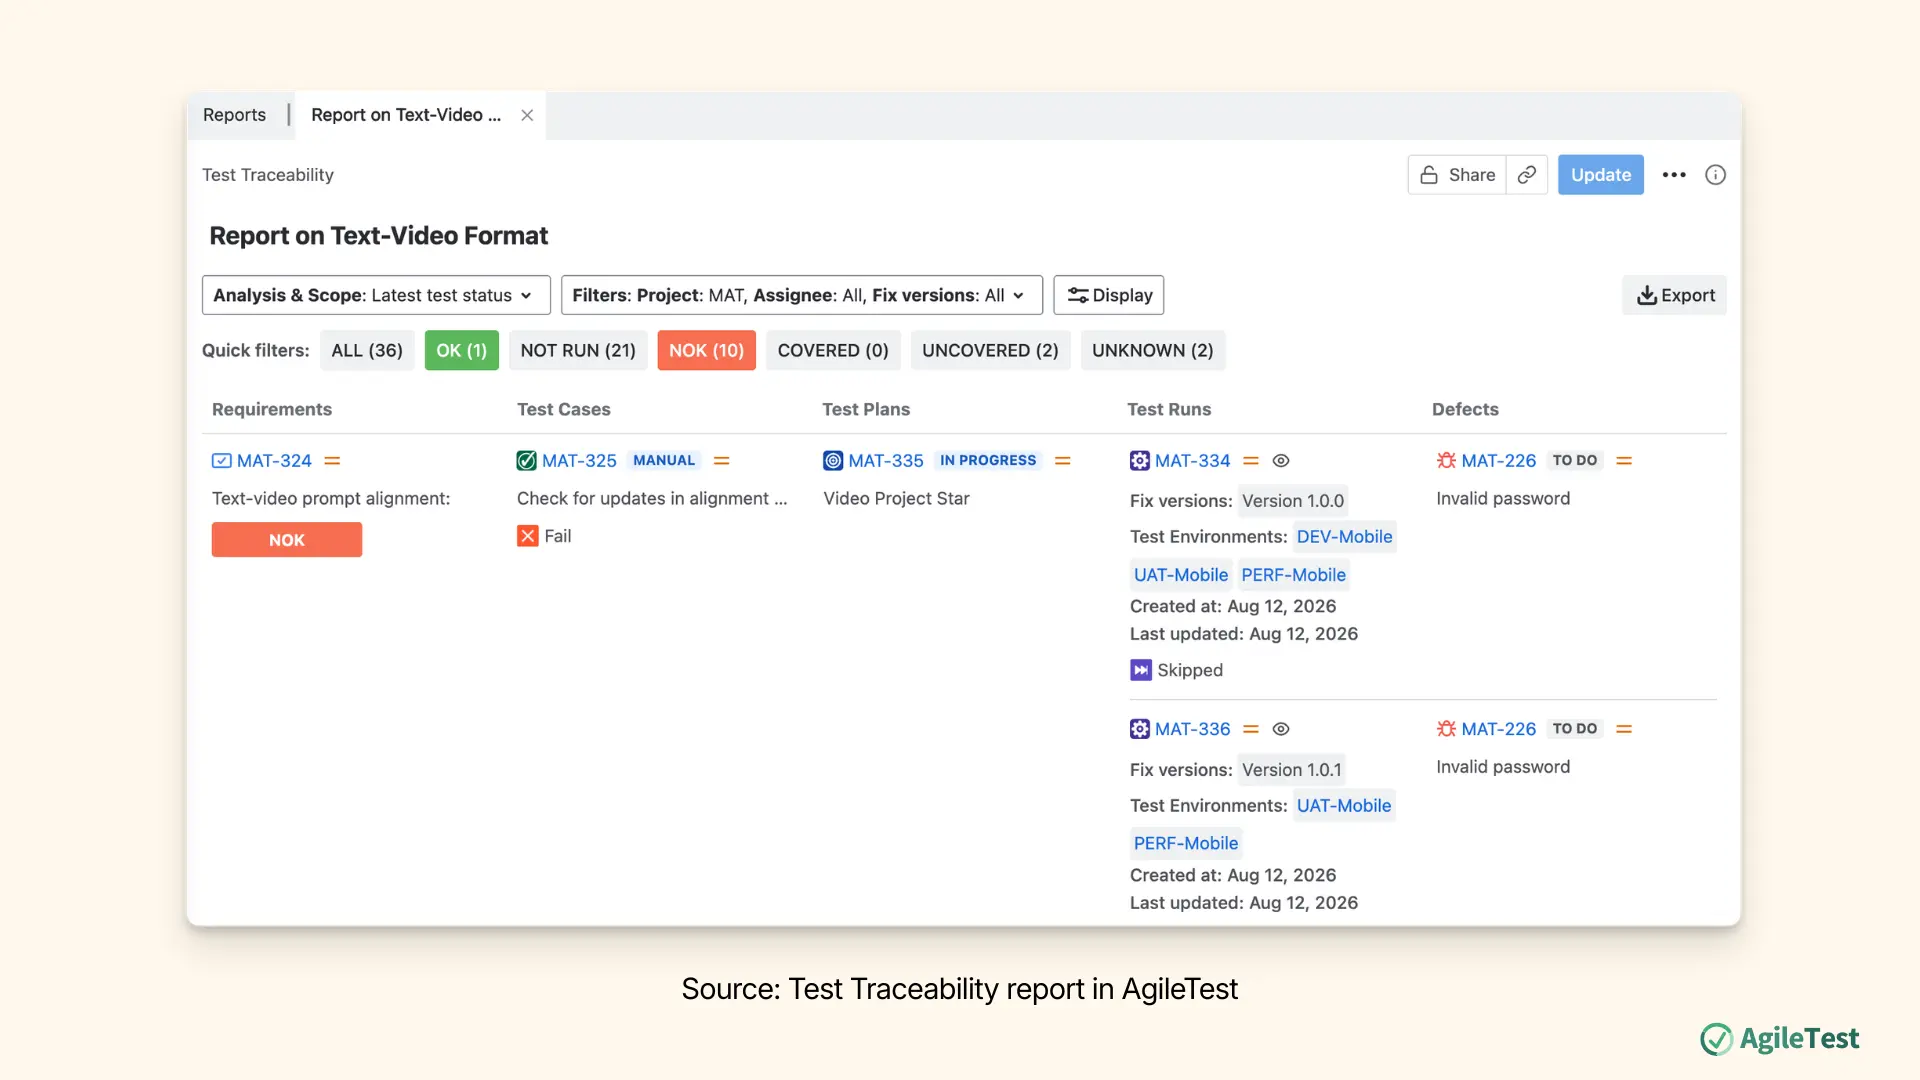Toggle the OK (1) quick filter
The width and height of the screenshot is (1920, 1080).
click(x=461, y=350)
